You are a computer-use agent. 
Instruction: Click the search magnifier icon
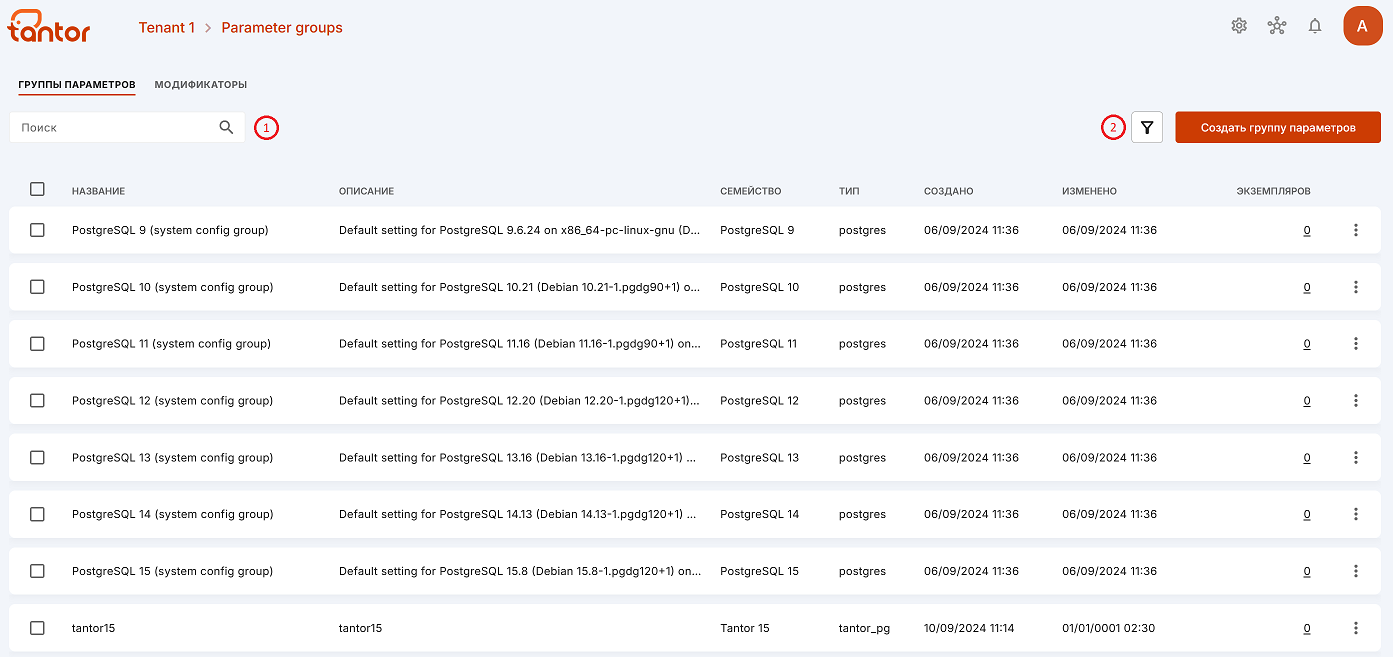click(x=227, y=127)
